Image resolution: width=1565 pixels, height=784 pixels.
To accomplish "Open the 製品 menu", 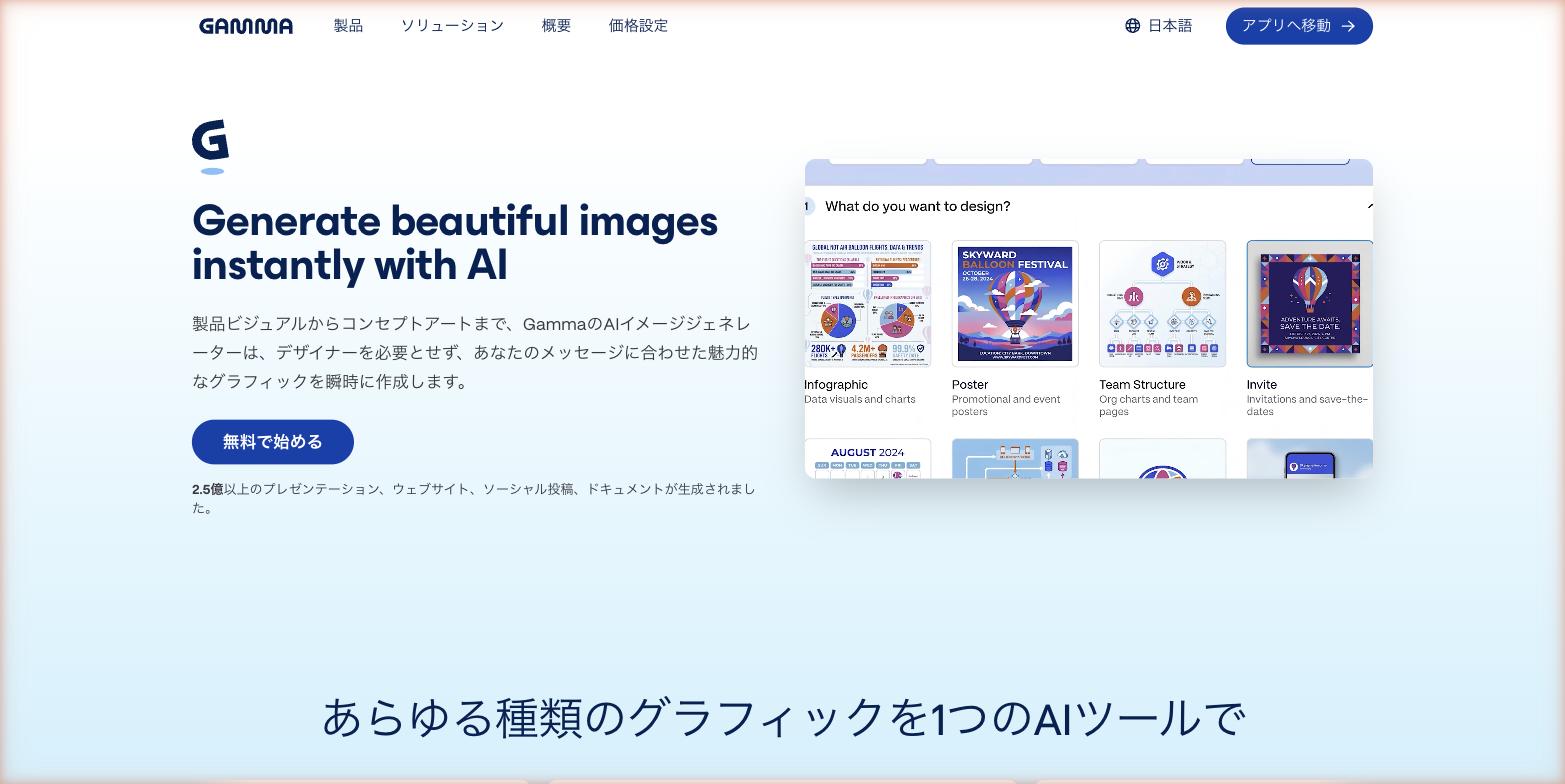I will pyautogui.click(x=348, y=26).
